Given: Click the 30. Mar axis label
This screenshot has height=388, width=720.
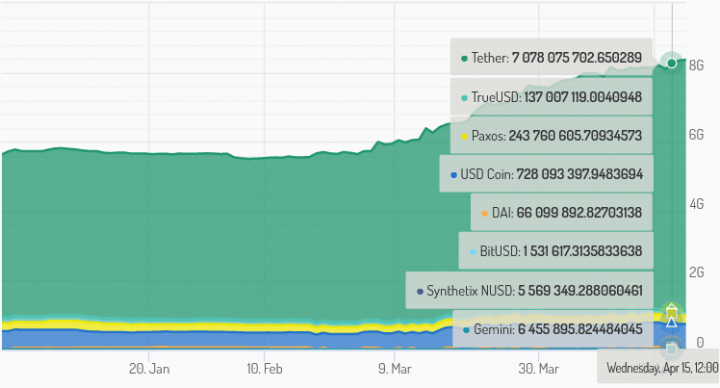Looking at the screenshot, I should point(539,369).
